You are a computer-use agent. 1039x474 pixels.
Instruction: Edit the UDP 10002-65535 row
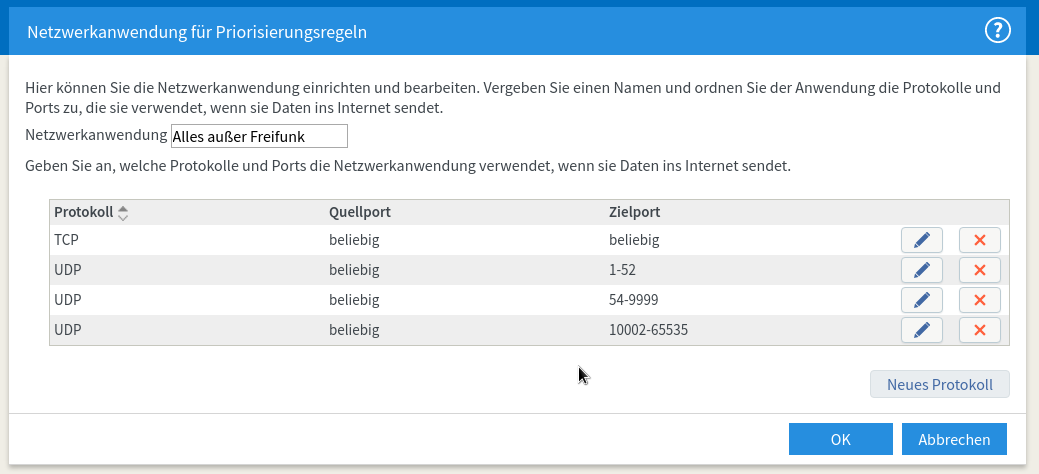[x=922, y=329]
